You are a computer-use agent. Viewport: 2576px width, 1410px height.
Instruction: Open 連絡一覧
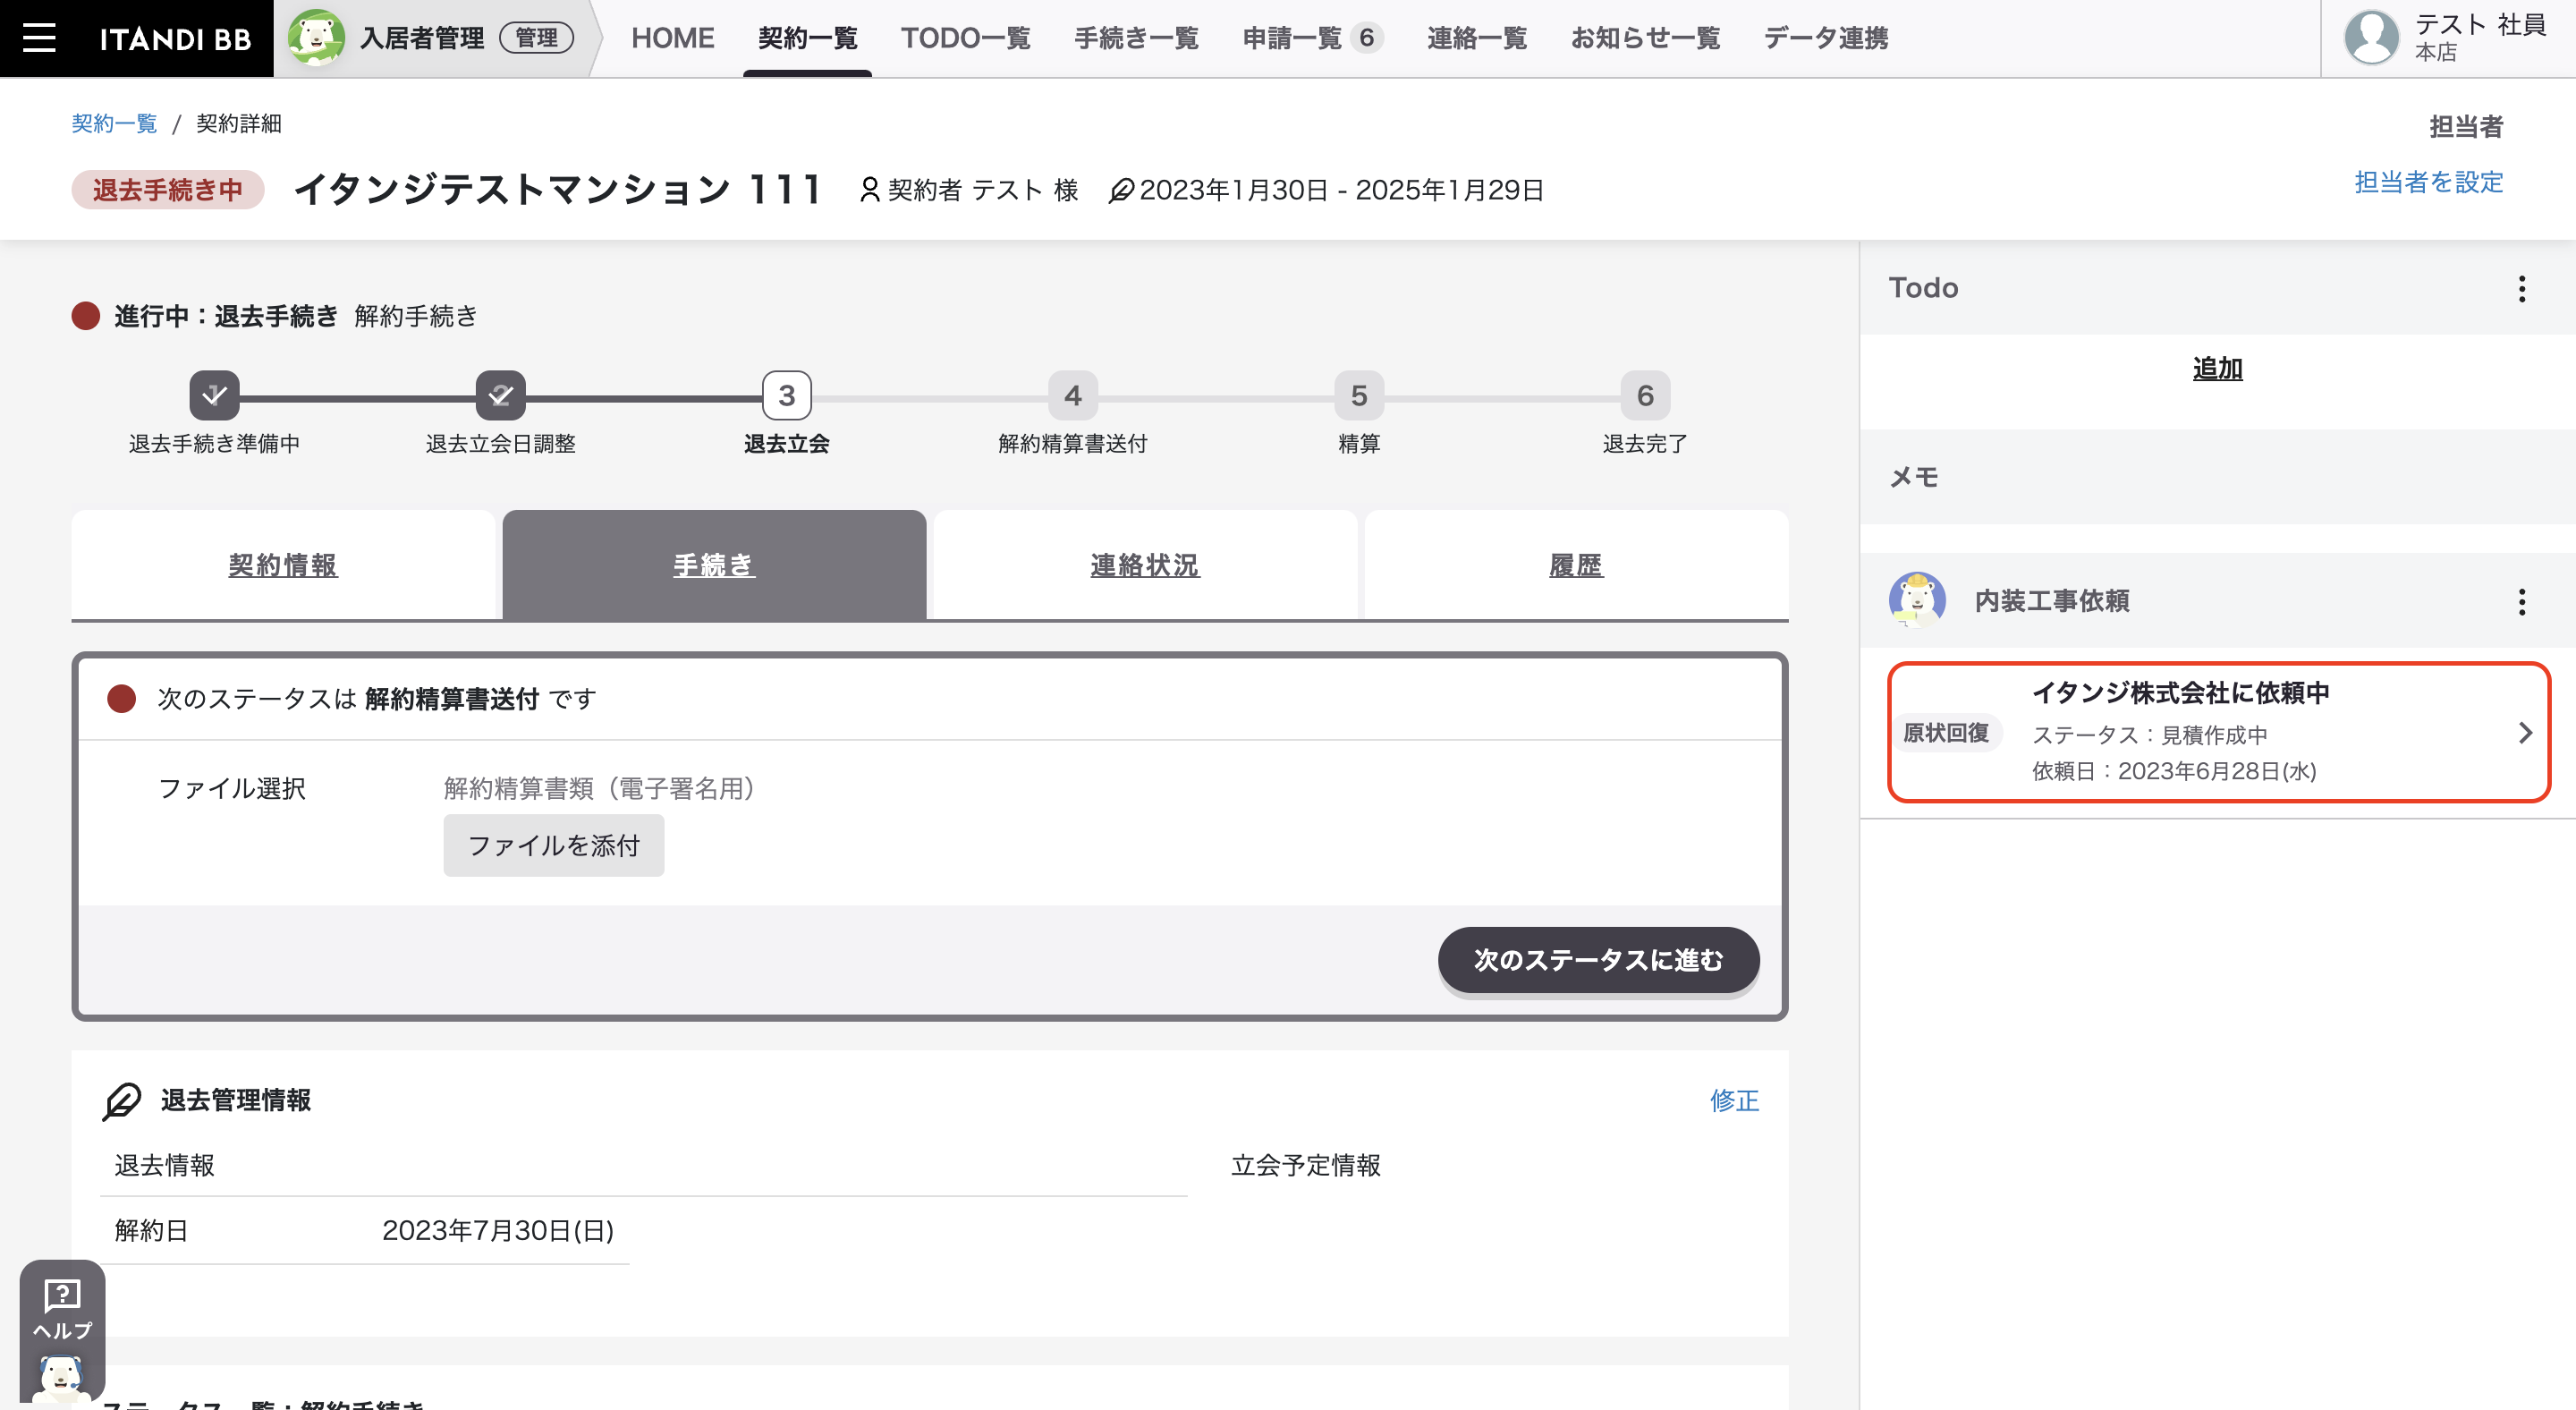pyautogui.click(x=1477, y=38)
